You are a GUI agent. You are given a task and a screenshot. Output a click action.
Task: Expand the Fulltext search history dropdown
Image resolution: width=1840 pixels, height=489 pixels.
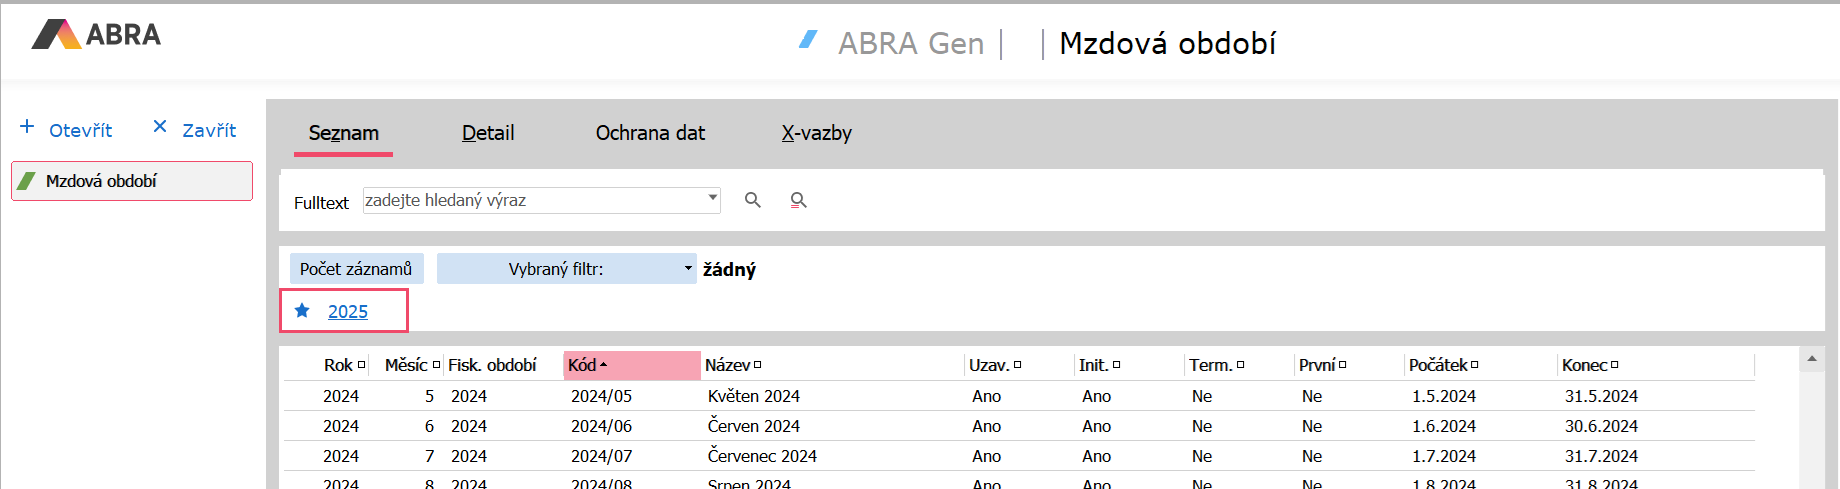pos(712,198)
